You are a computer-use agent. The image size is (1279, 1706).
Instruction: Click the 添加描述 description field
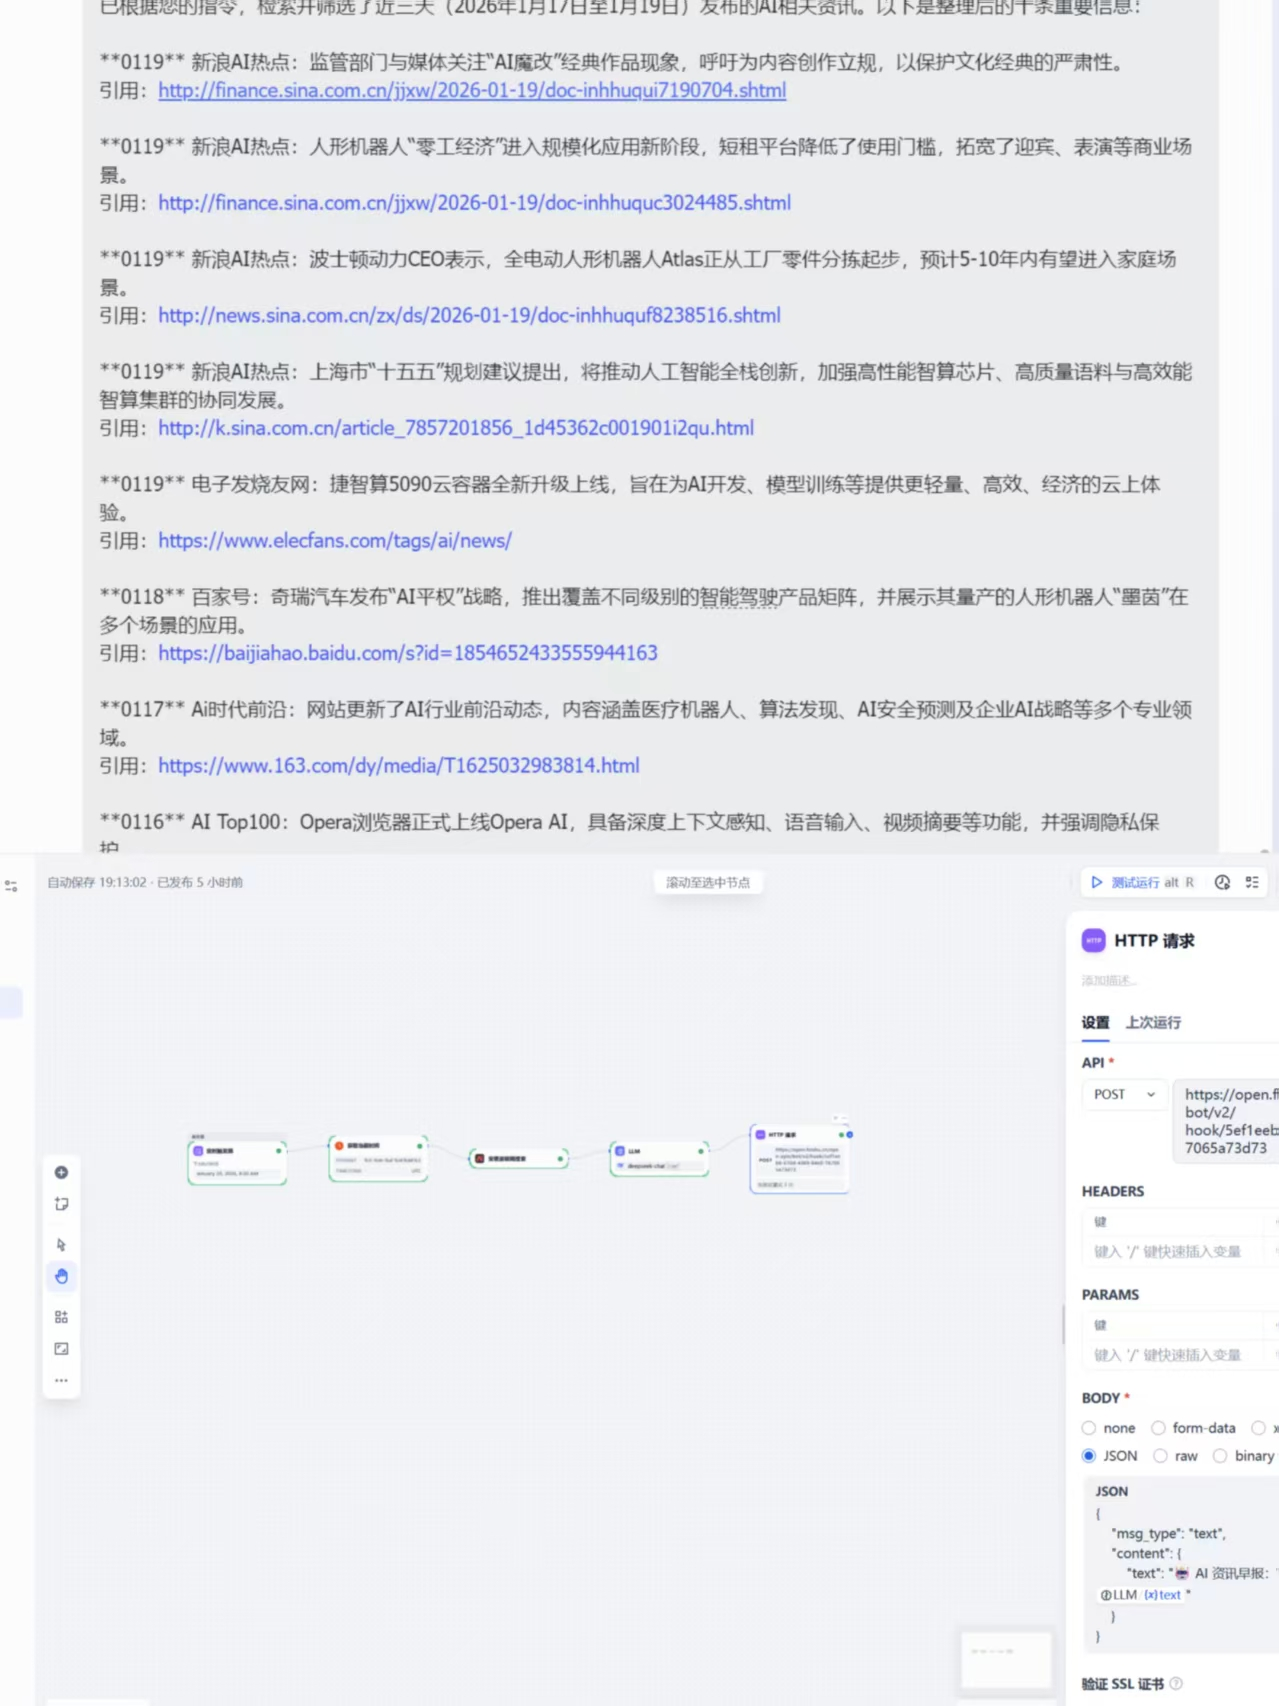click(x=1108, y=980)
